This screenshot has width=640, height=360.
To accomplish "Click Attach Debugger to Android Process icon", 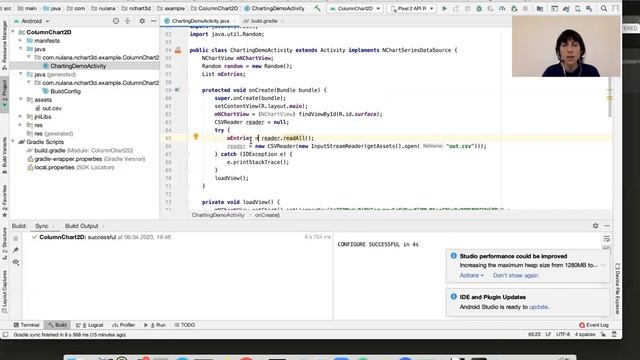I will tap(514, 8).
